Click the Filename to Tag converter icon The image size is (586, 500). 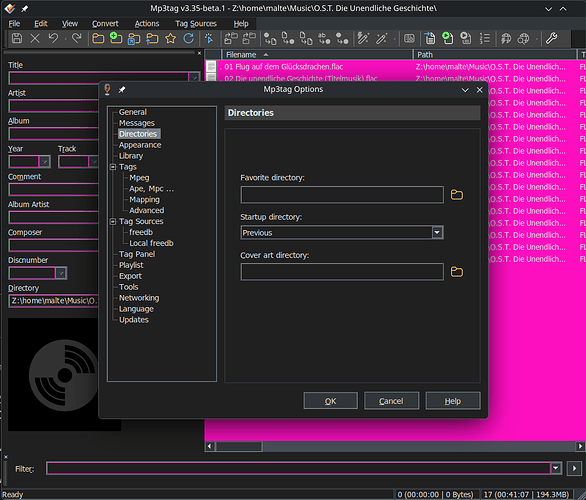pyautogui.click(x=288, y=38)
